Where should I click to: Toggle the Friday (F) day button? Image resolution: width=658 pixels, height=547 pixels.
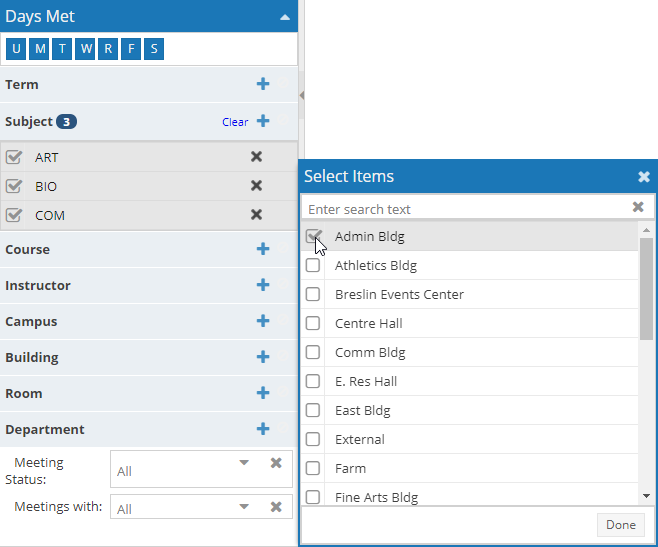[x=131, y=49]
